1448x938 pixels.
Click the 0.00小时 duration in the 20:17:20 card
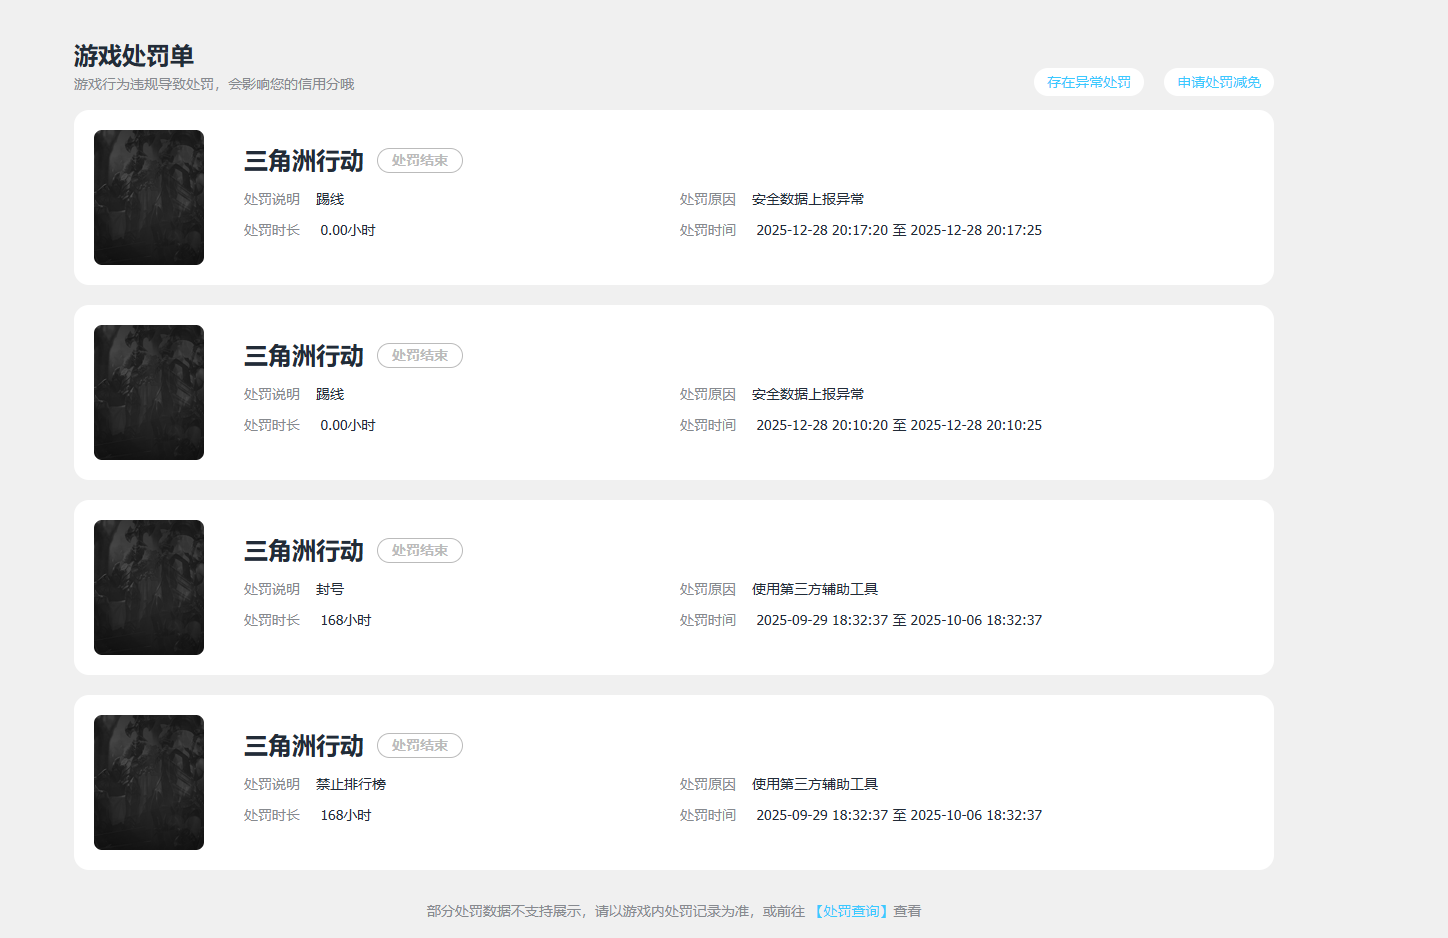click(348, 230)
